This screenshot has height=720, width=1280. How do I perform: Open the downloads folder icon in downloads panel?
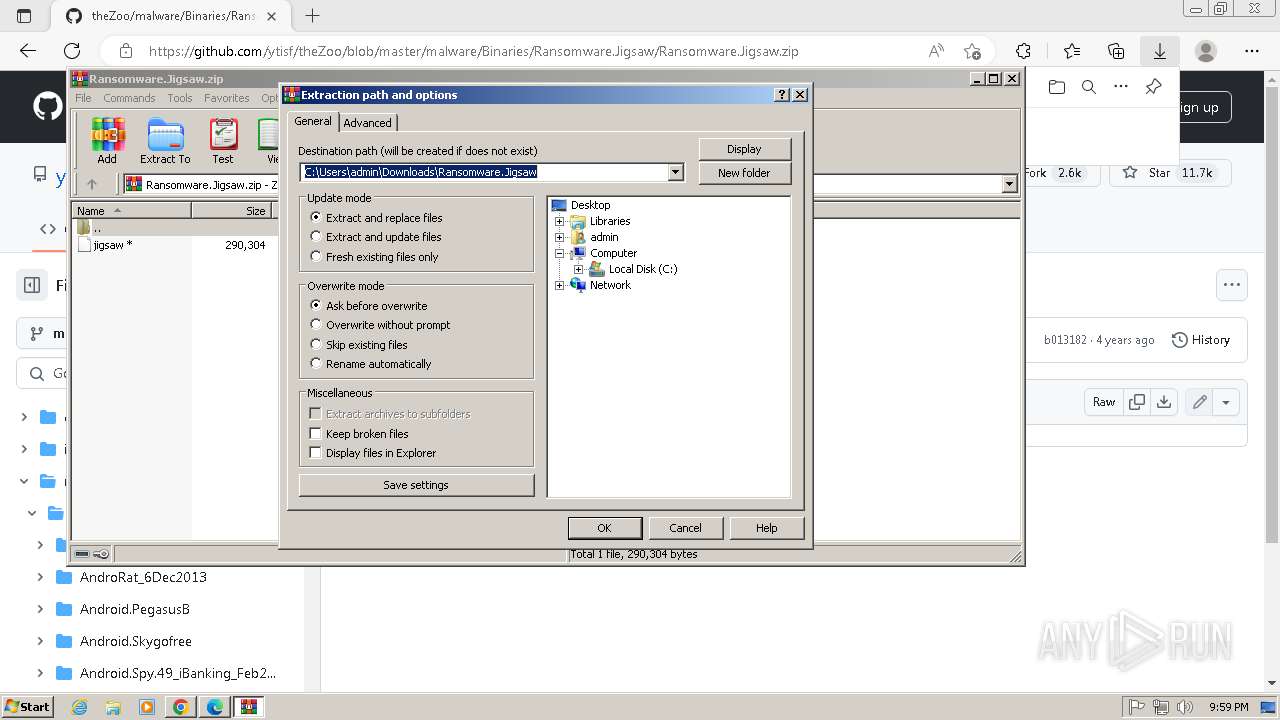(1057, 87)
